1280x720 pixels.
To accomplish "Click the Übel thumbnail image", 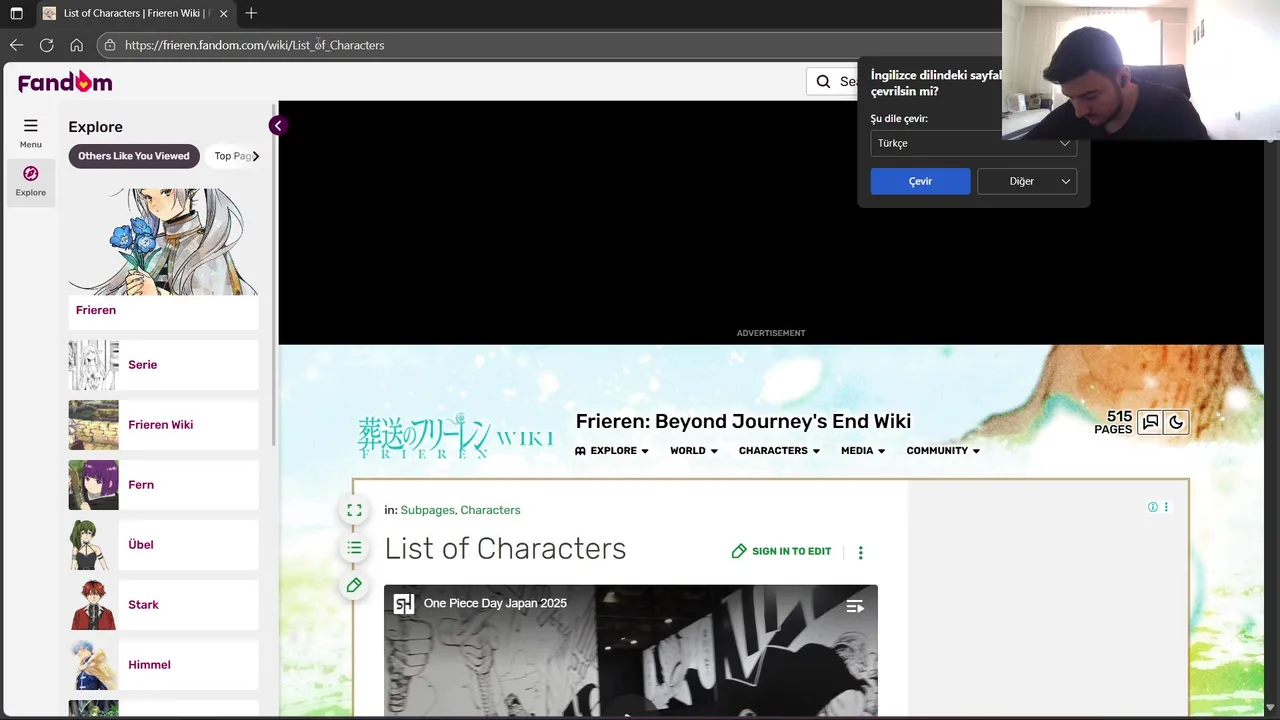I will pyautogui.click(x=93, y=545).
